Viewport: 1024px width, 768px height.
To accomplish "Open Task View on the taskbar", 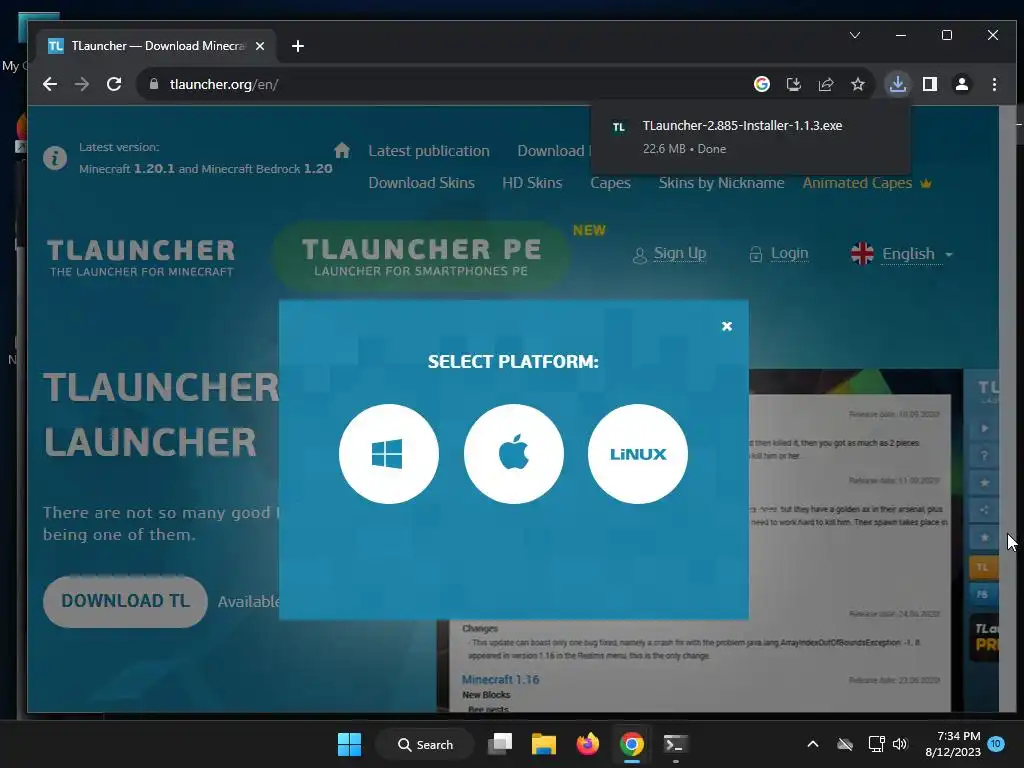I will pyautogui.click(x=500, y=744).
